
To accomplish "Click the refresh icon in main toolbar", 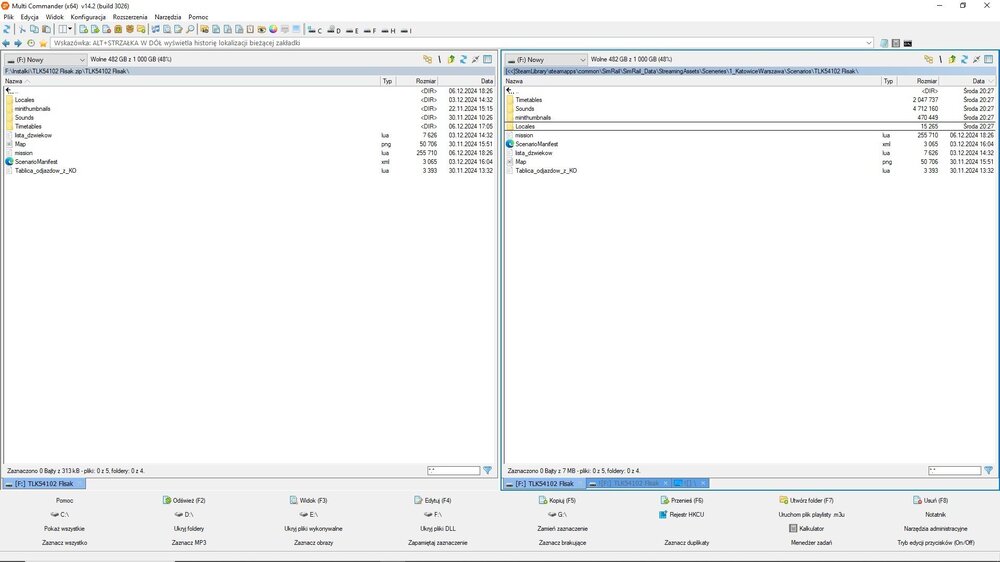I will click(x=7, y=29).
